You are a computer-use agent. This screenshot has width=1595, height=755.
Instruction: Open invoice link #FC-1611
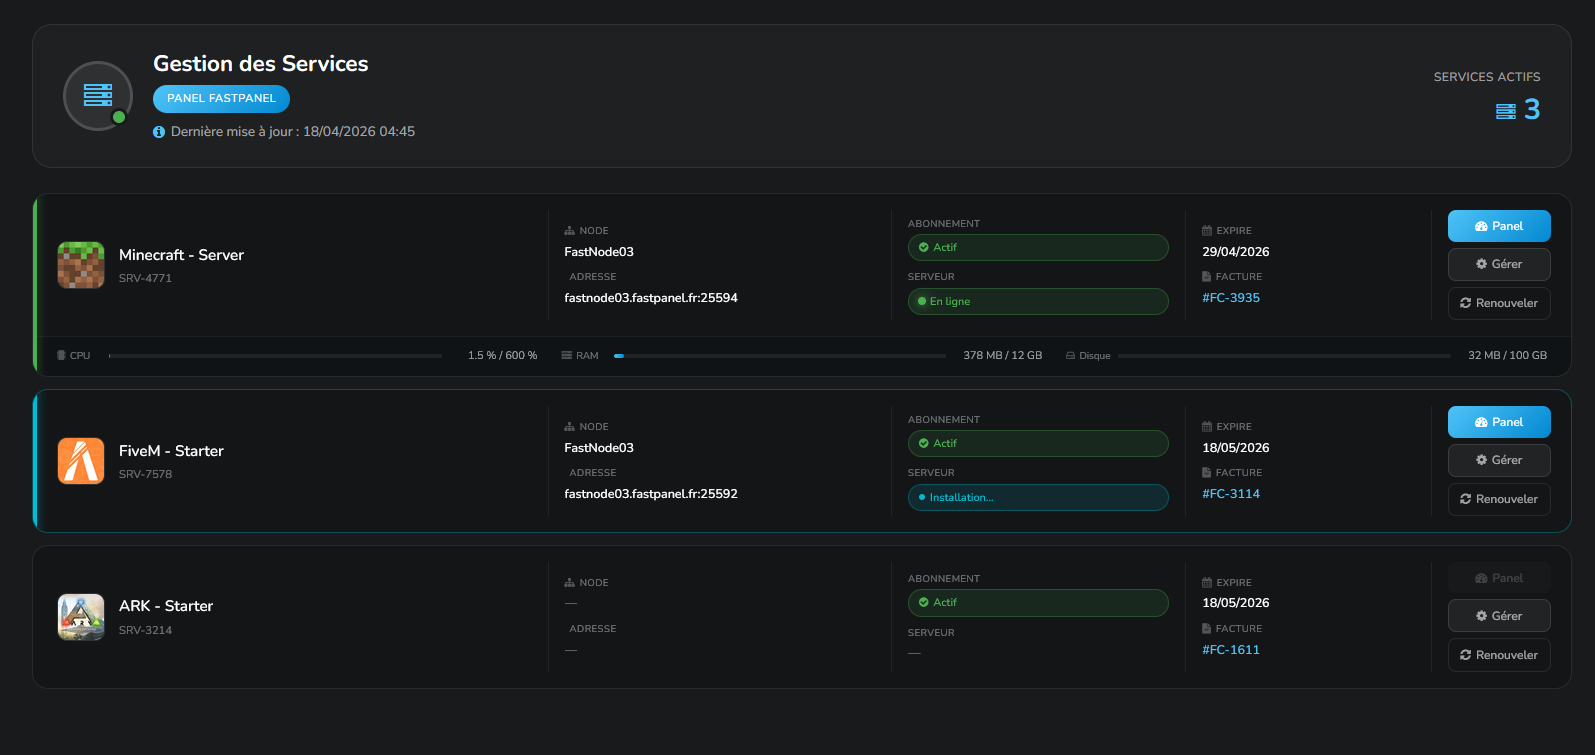(1231, 650)
